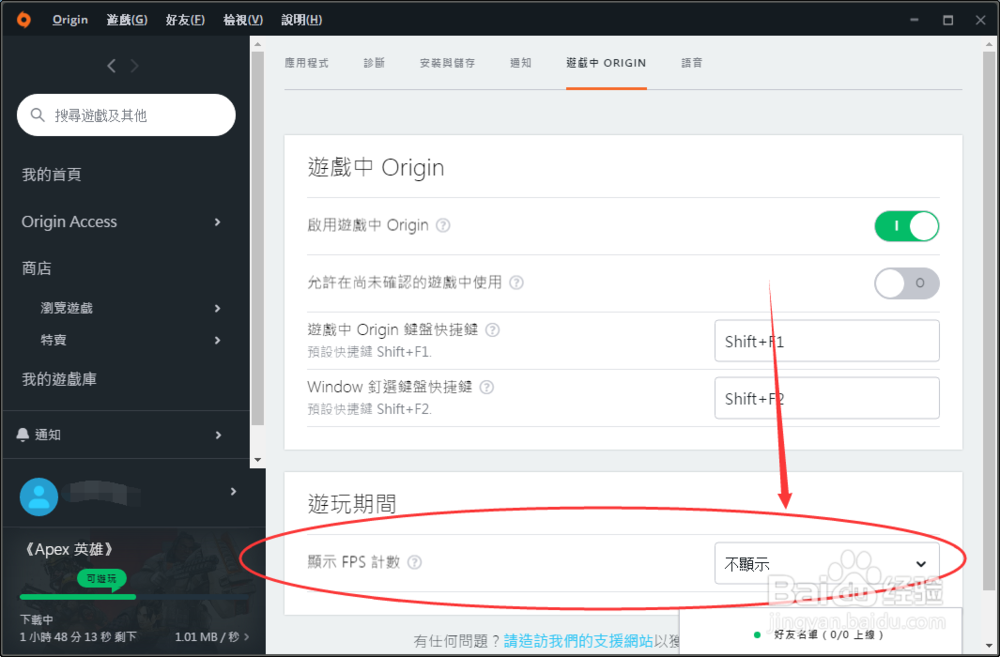Click the search magnifier icon
1000x657 pixels.
click(x=38, y=115)
